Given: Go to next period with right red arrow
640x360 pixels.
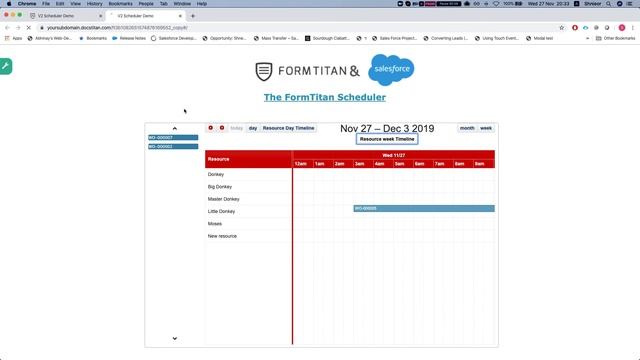Looking at the screenshot, I should [x=222, y=128].
